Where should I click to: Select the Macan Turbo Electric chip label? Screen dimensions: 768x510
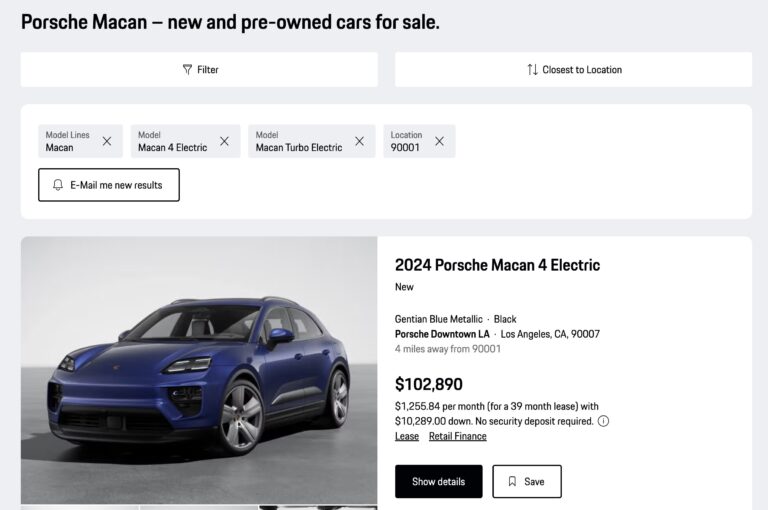click(x=298, y=141)
